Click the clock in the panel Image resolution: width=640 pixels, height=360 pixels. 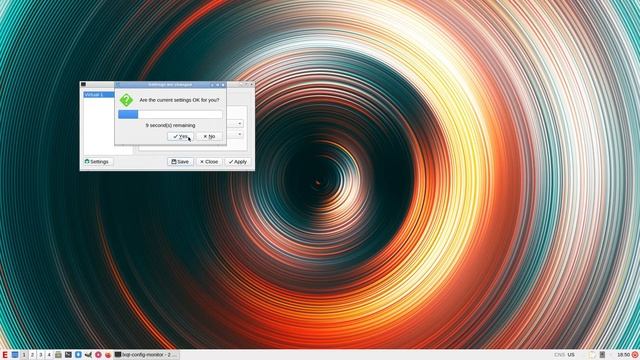(x=624, y=355)
